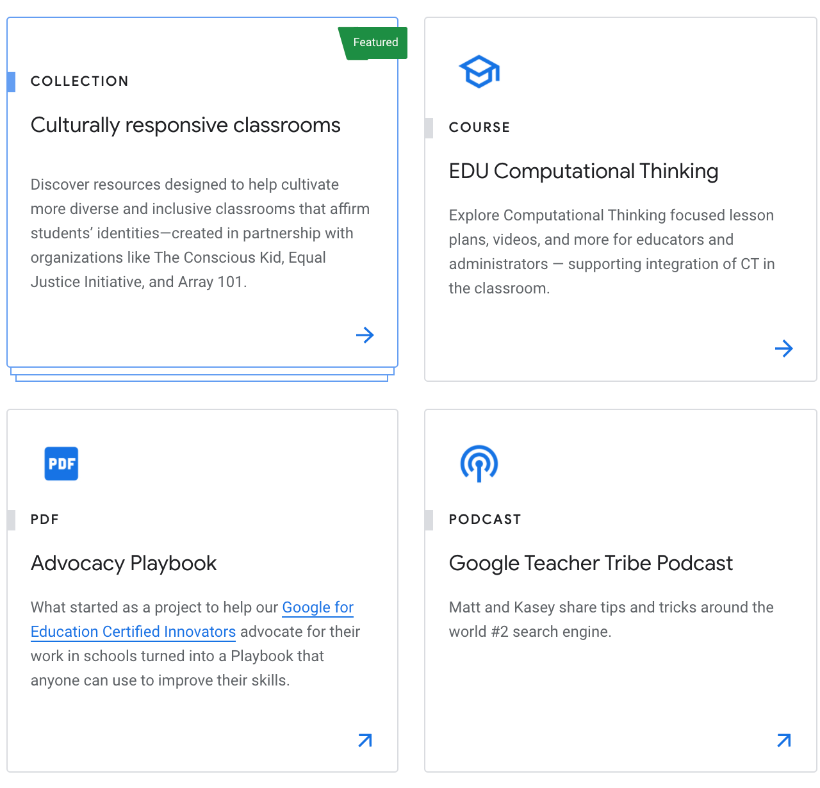Open the Culturally responsive classrooms card via its arrow

click(364, 335)
